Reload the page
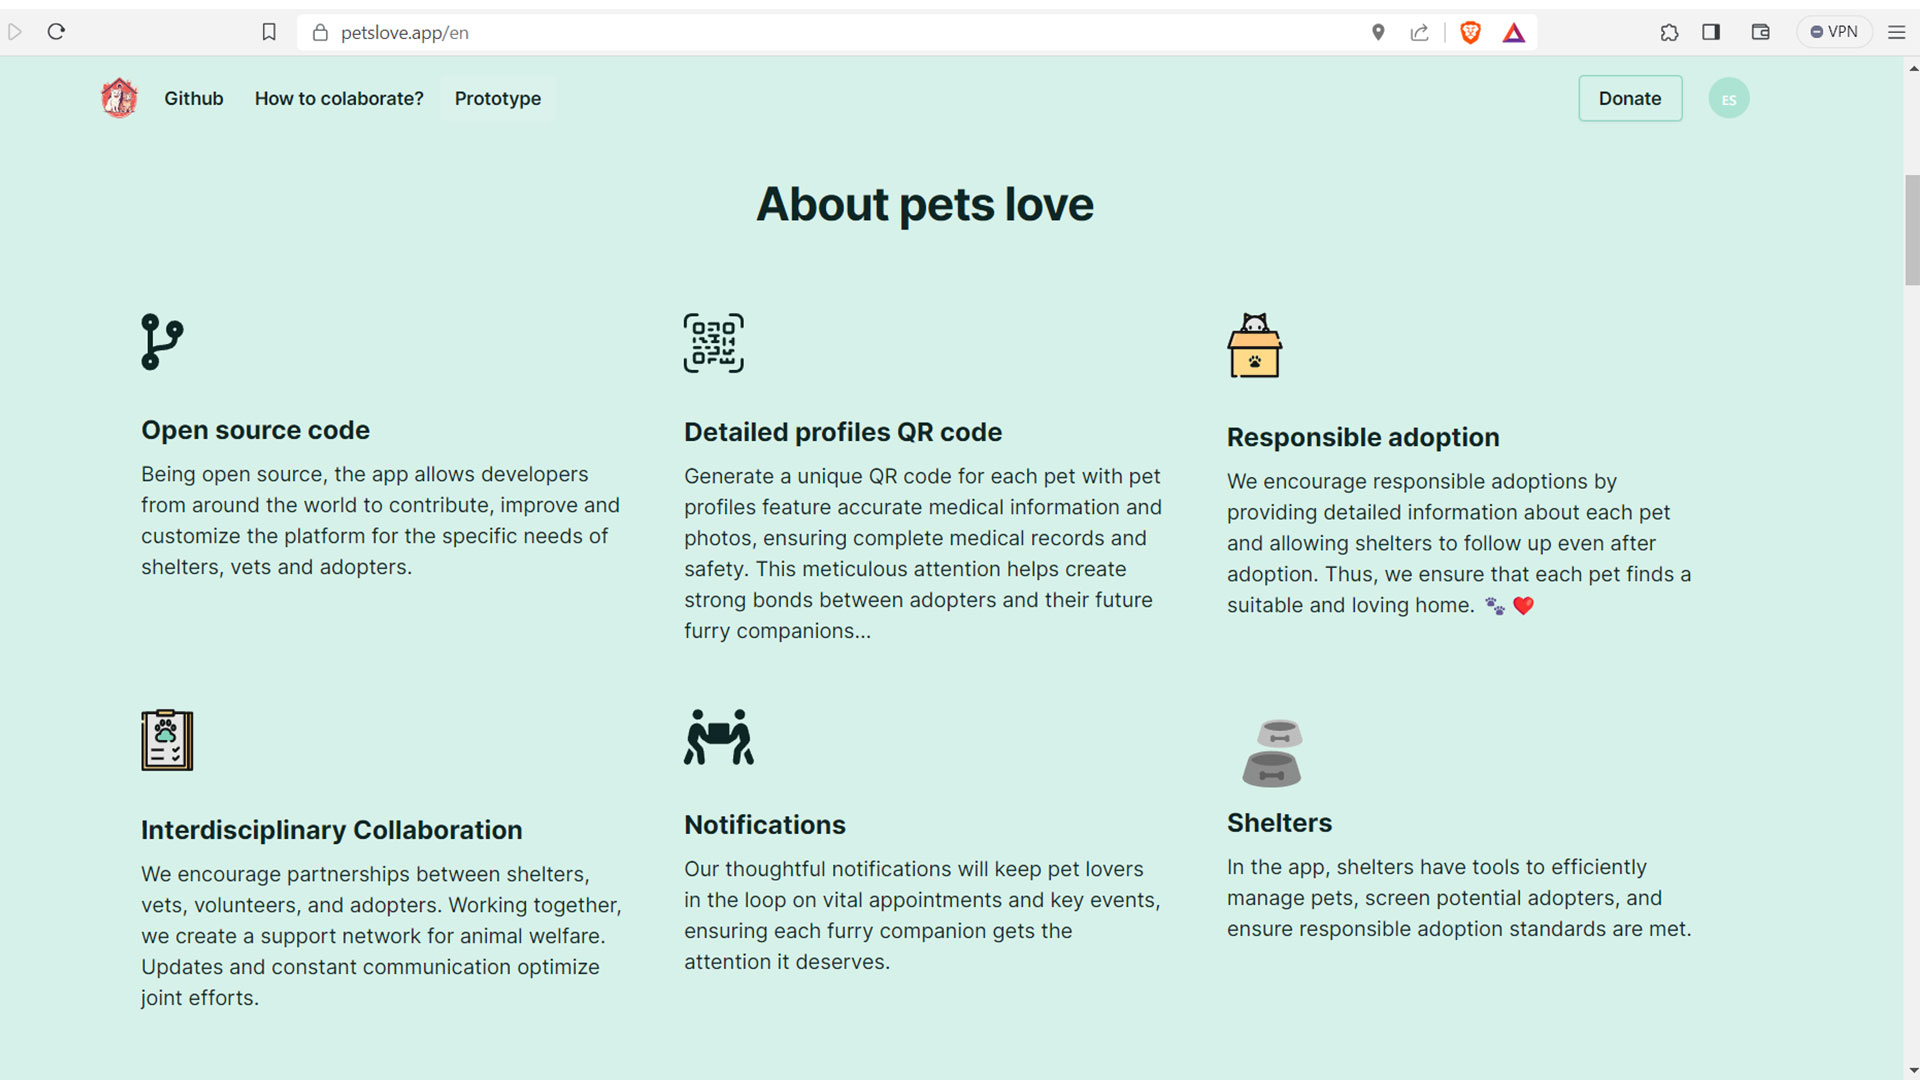 pyautogui.click(x=56, y=32)
